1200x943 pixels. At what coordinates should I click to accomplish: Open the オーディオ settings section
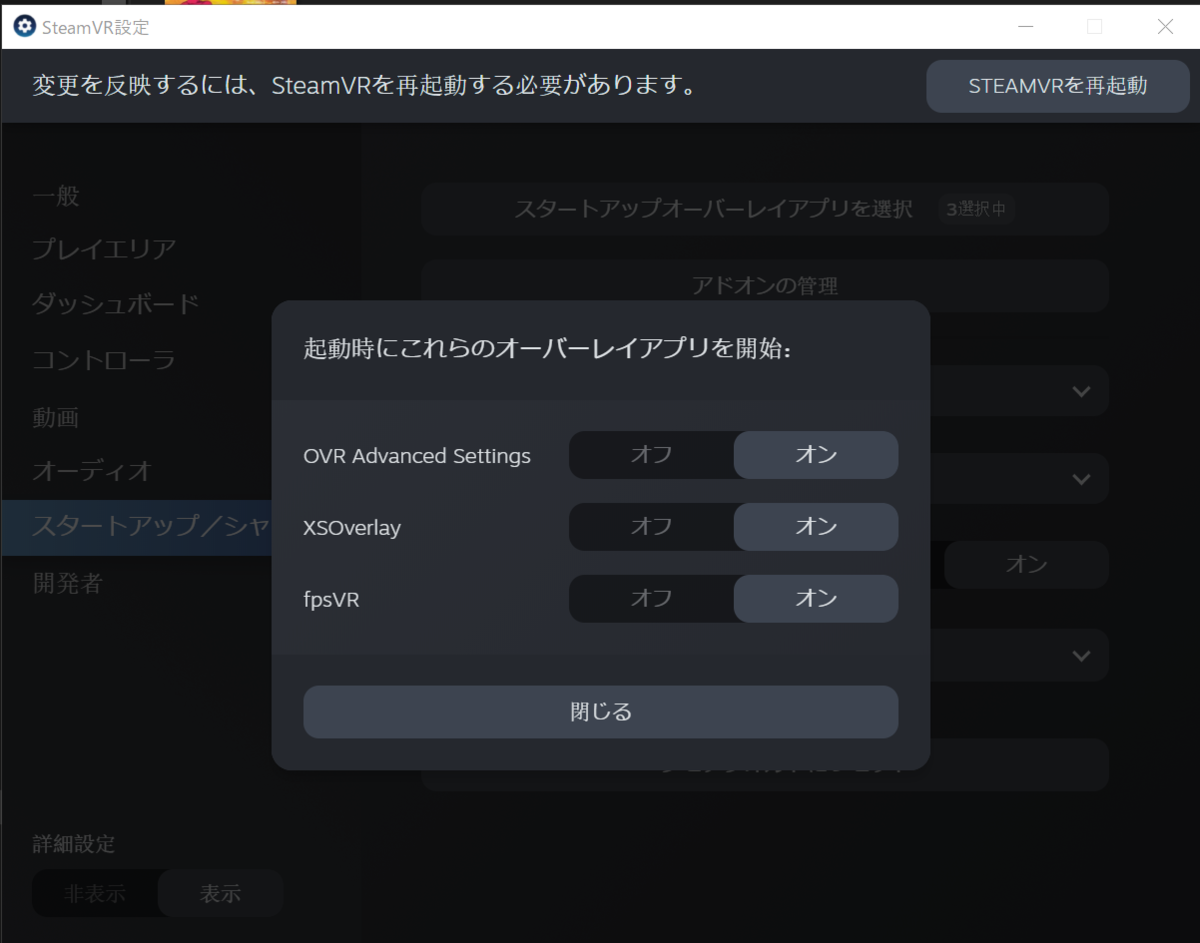coord(92,470)
